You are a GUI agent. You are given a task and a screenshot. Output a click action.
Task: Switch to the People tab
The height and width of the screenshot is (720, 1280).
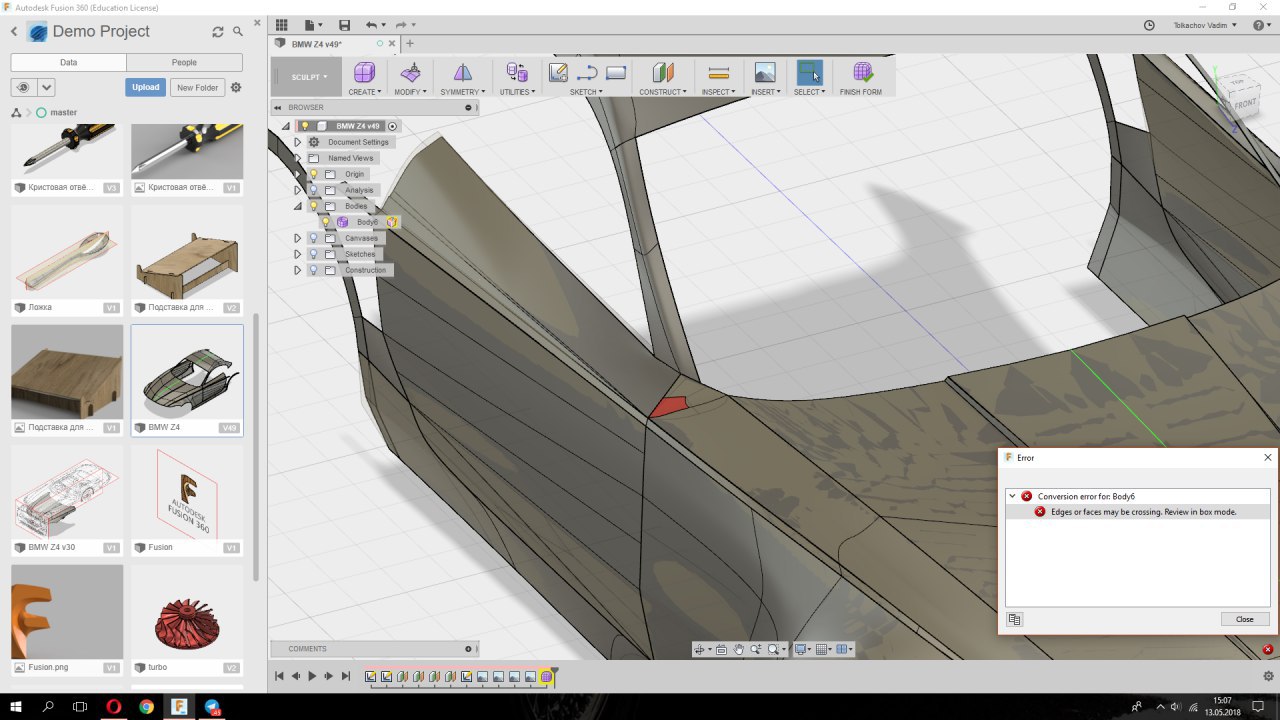pyautogui.click(x=184, y=62)
